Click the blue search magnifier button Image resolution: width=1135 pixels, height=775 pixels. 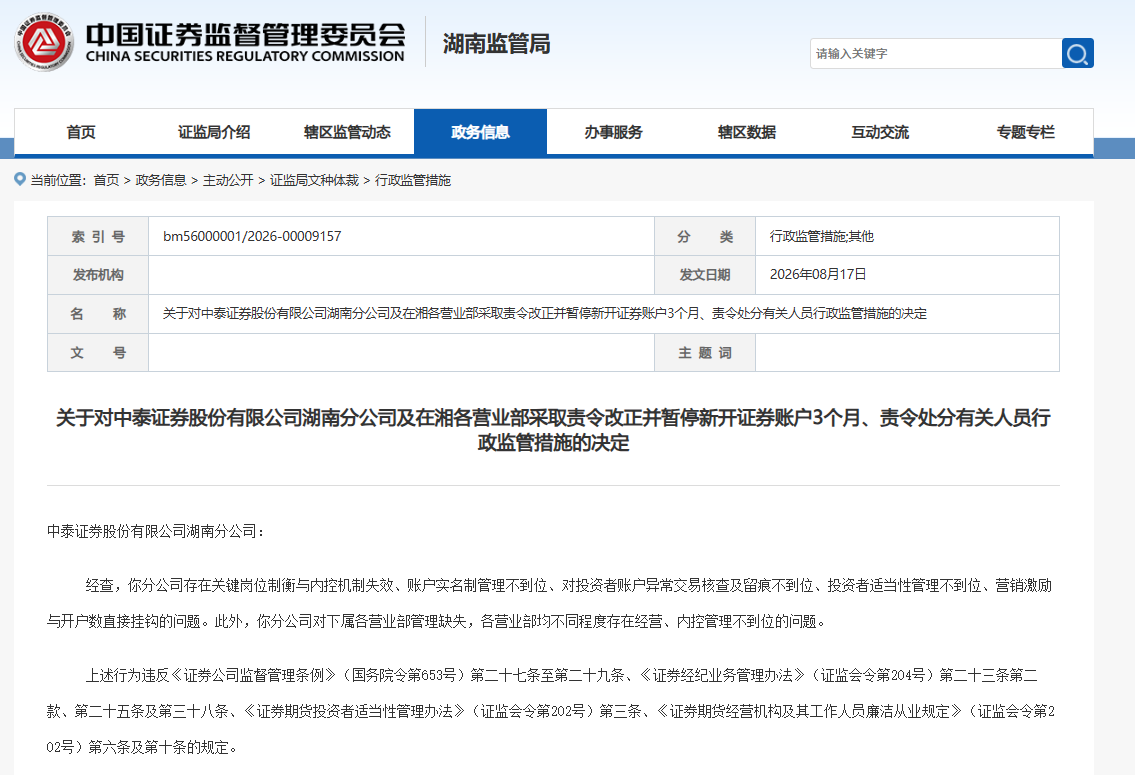coord(1077,54)
